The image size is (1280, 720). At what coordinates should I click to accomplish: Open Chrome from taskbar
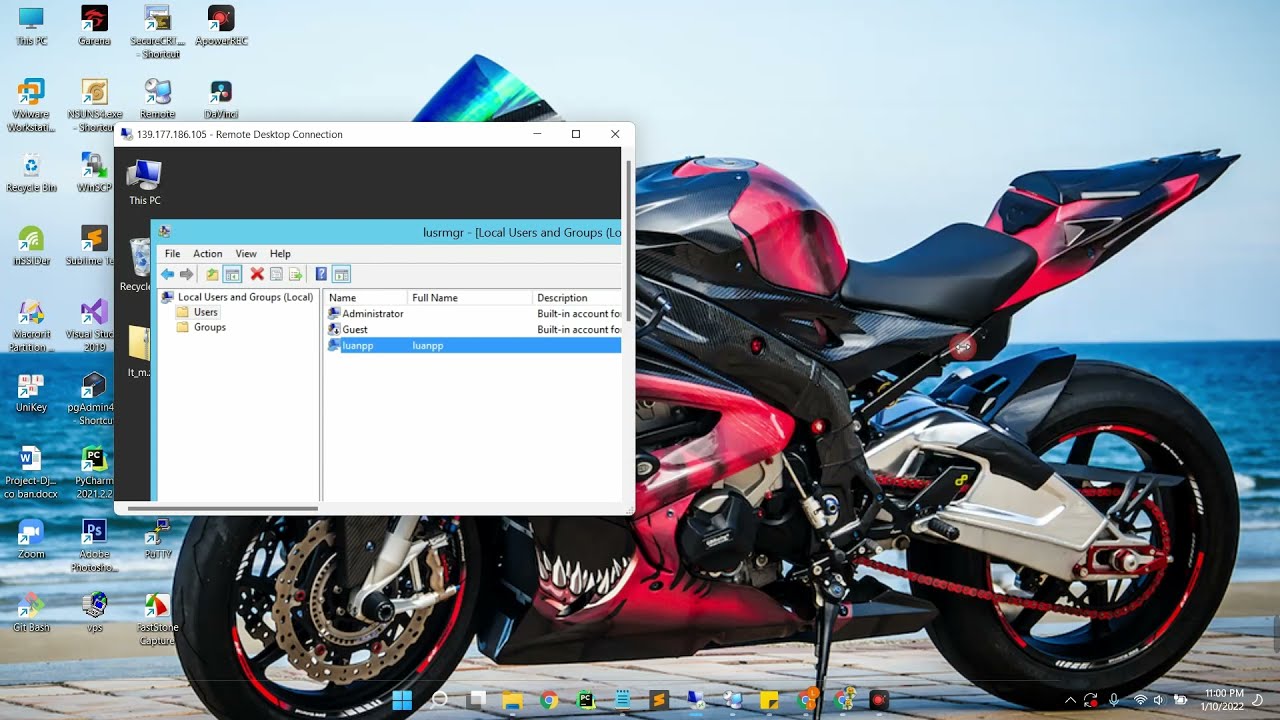[549, 700]
